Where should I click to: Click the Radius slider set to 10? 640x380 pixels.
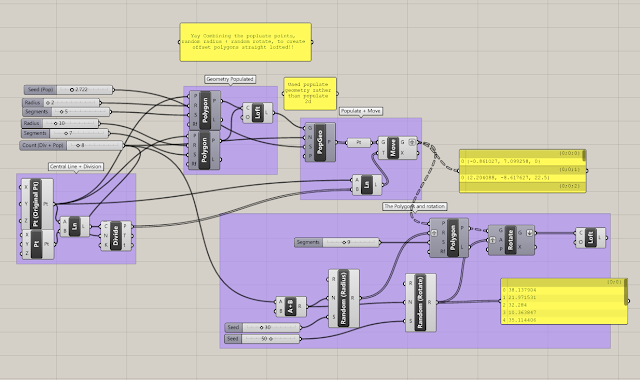pyautogui.click(x=60, y=123)
